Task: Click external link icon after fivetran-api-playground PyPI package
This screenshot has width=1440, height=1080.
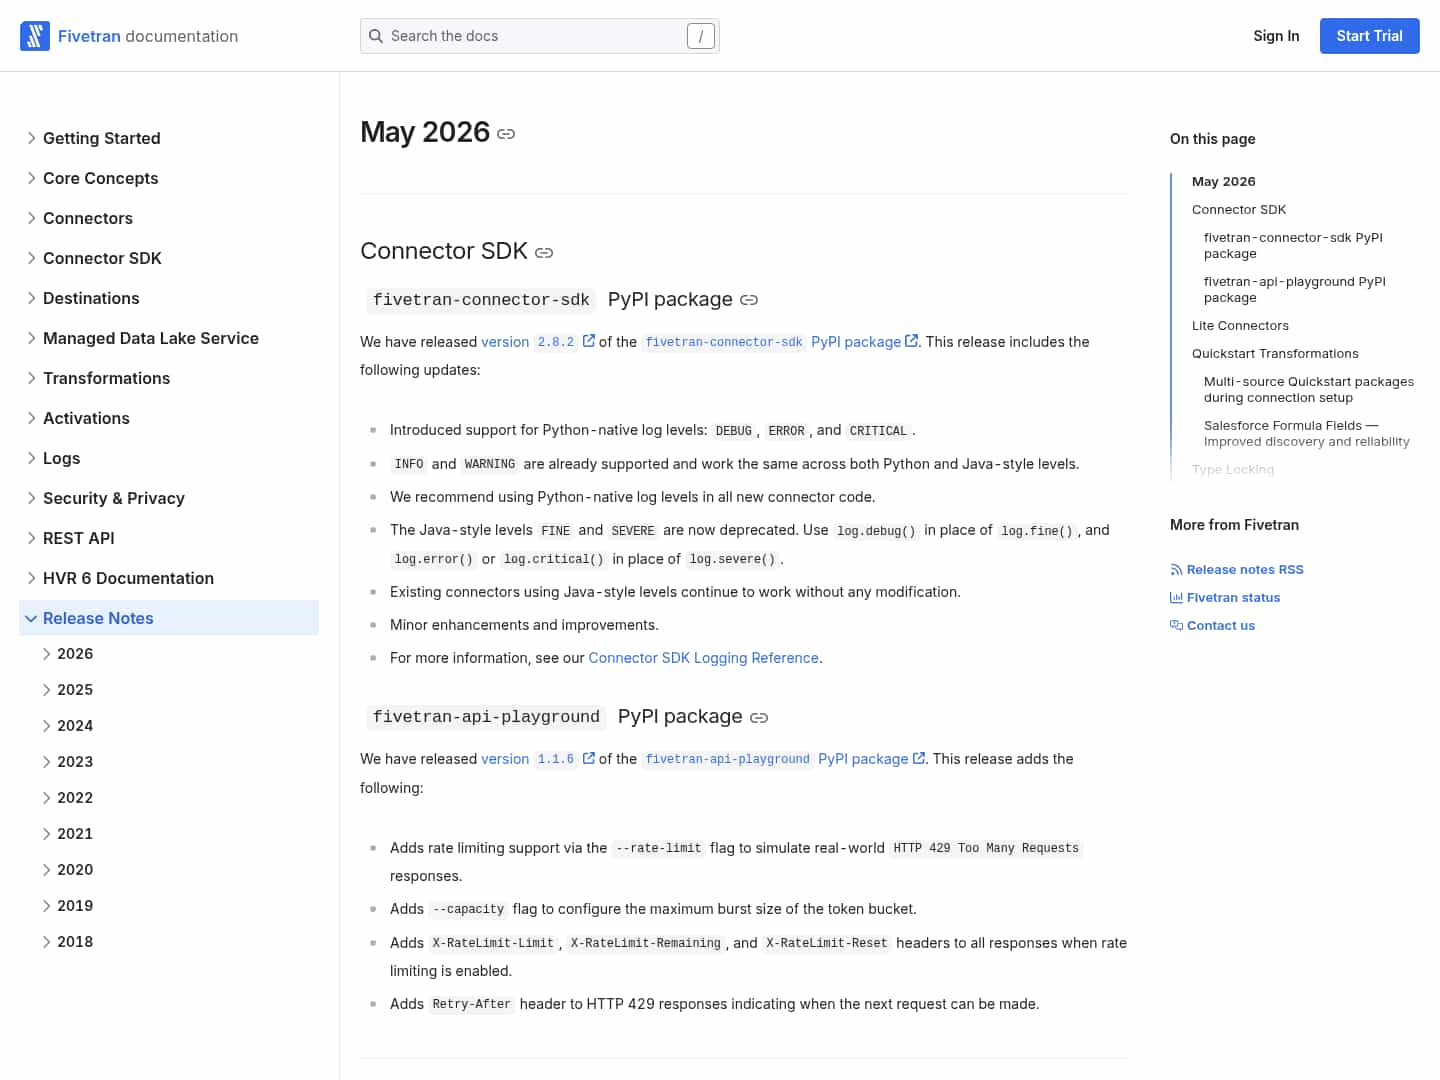Action: (x=919, y=758)
